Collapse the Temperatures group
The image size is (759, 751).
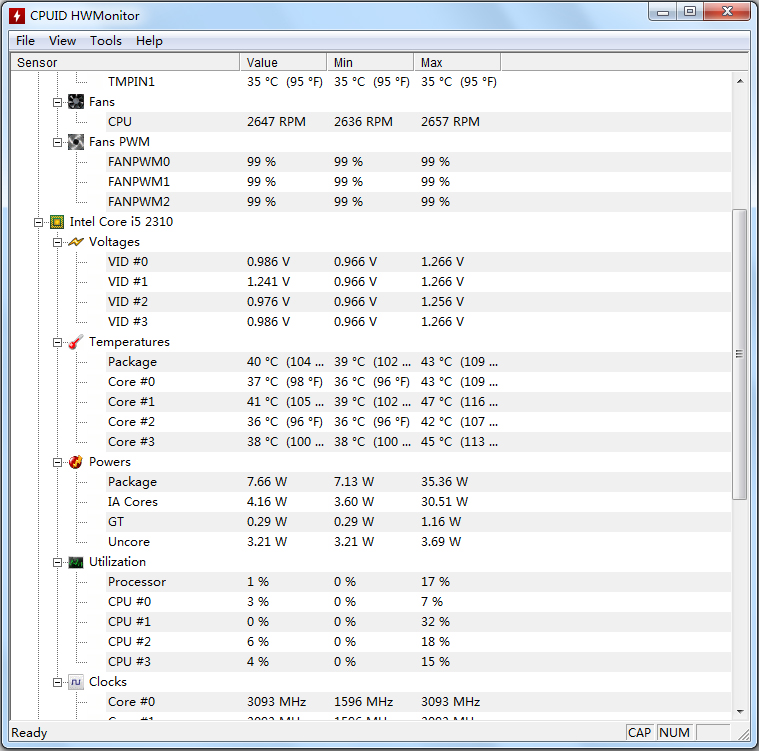(58, 342)
